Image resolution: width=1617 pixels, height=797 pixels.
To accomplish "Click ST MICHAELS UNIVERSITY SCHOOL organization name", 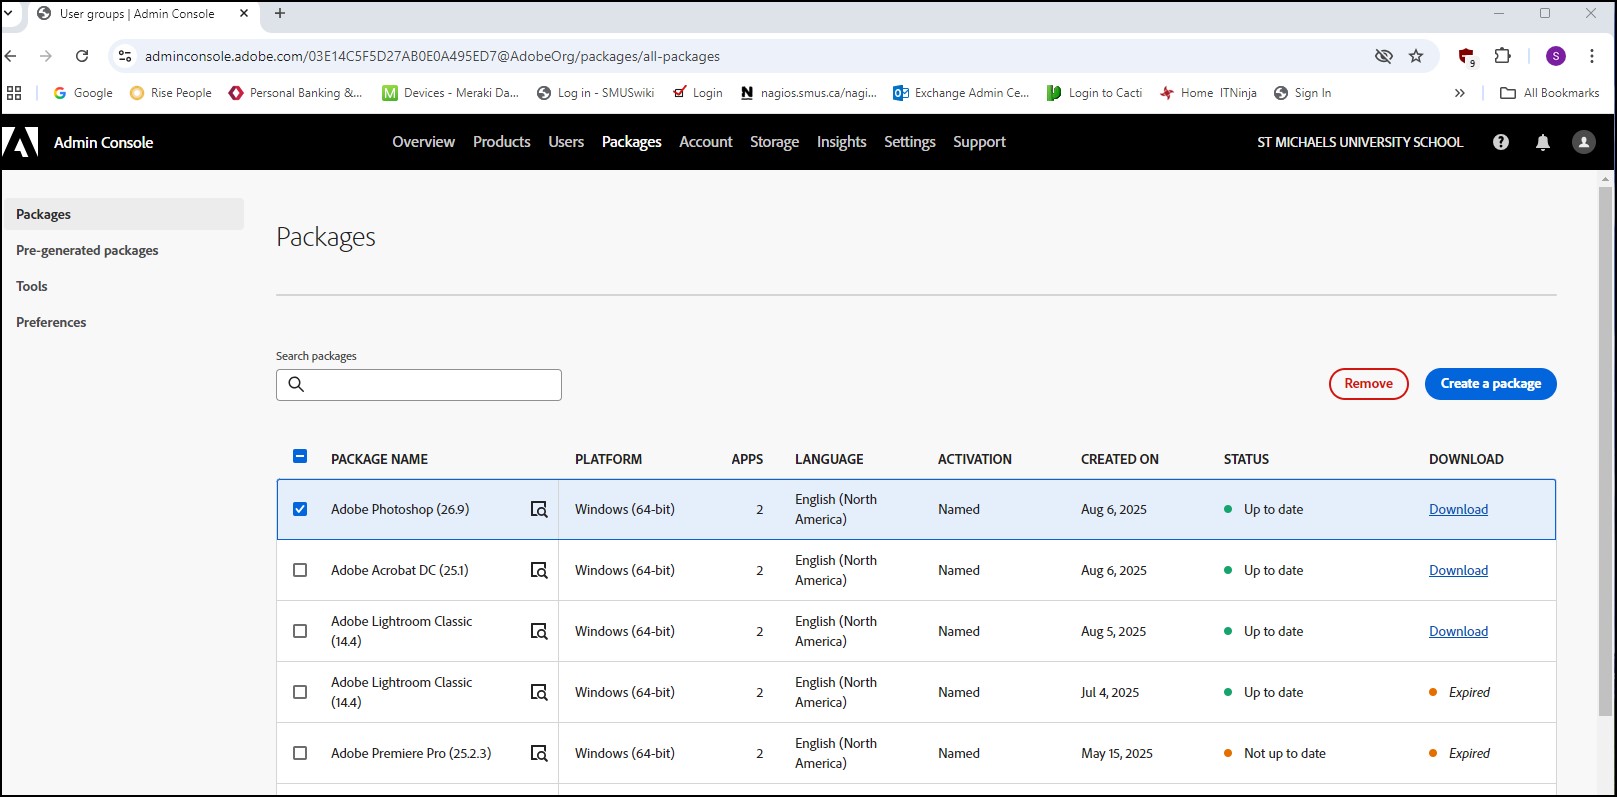I will coord(1360,142).
